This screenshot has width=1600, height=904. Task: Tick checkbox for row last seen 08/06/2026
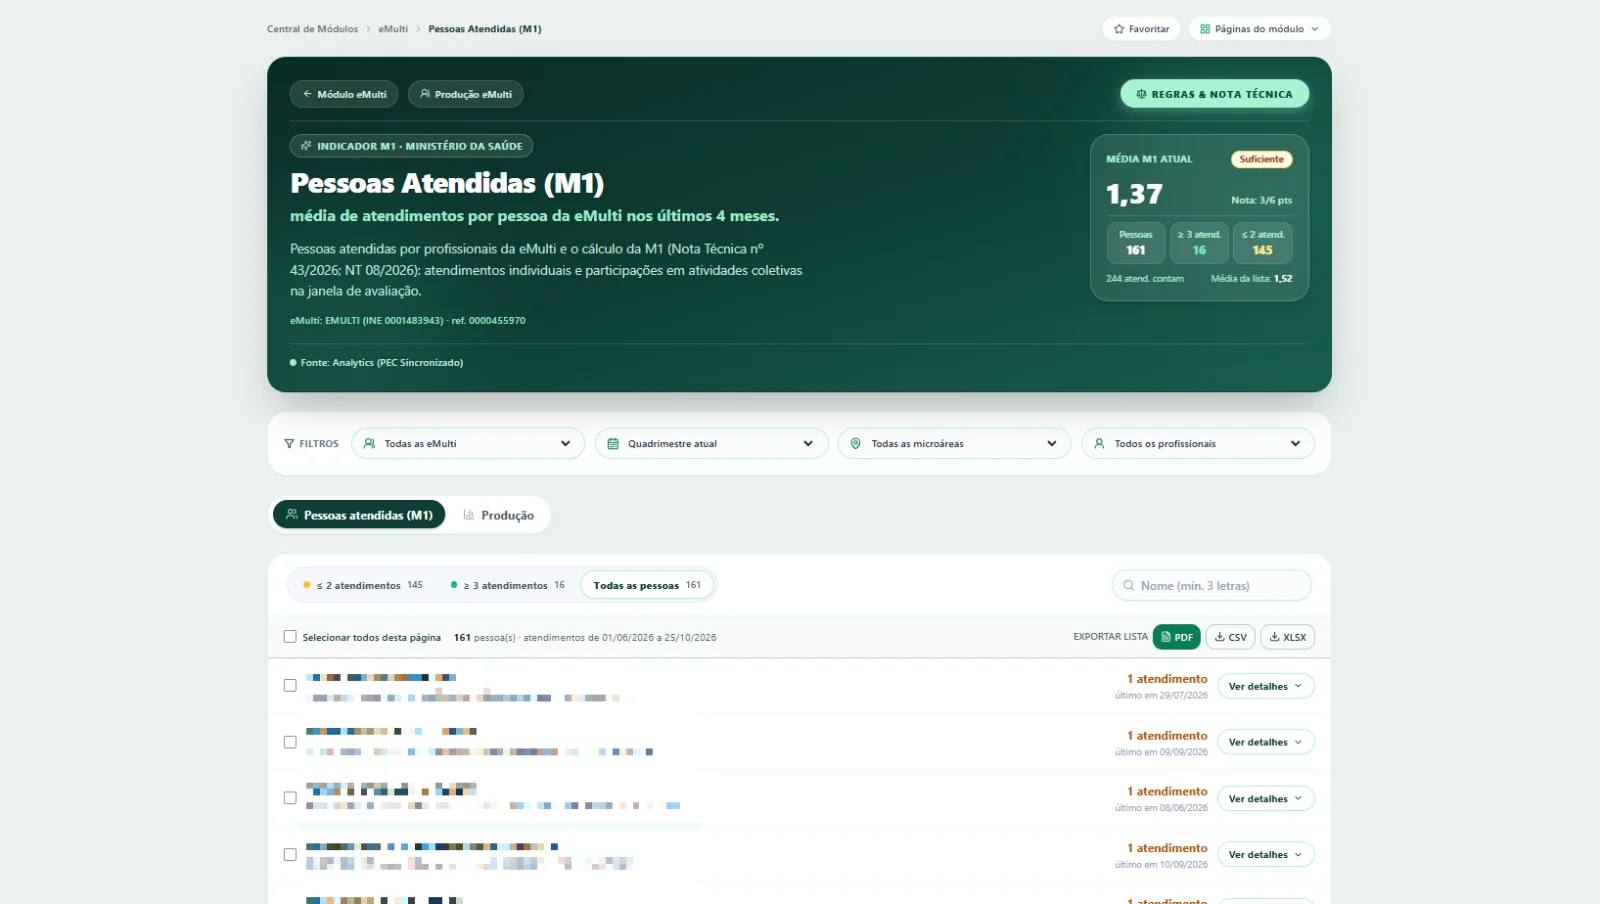[x=290, y=798]
